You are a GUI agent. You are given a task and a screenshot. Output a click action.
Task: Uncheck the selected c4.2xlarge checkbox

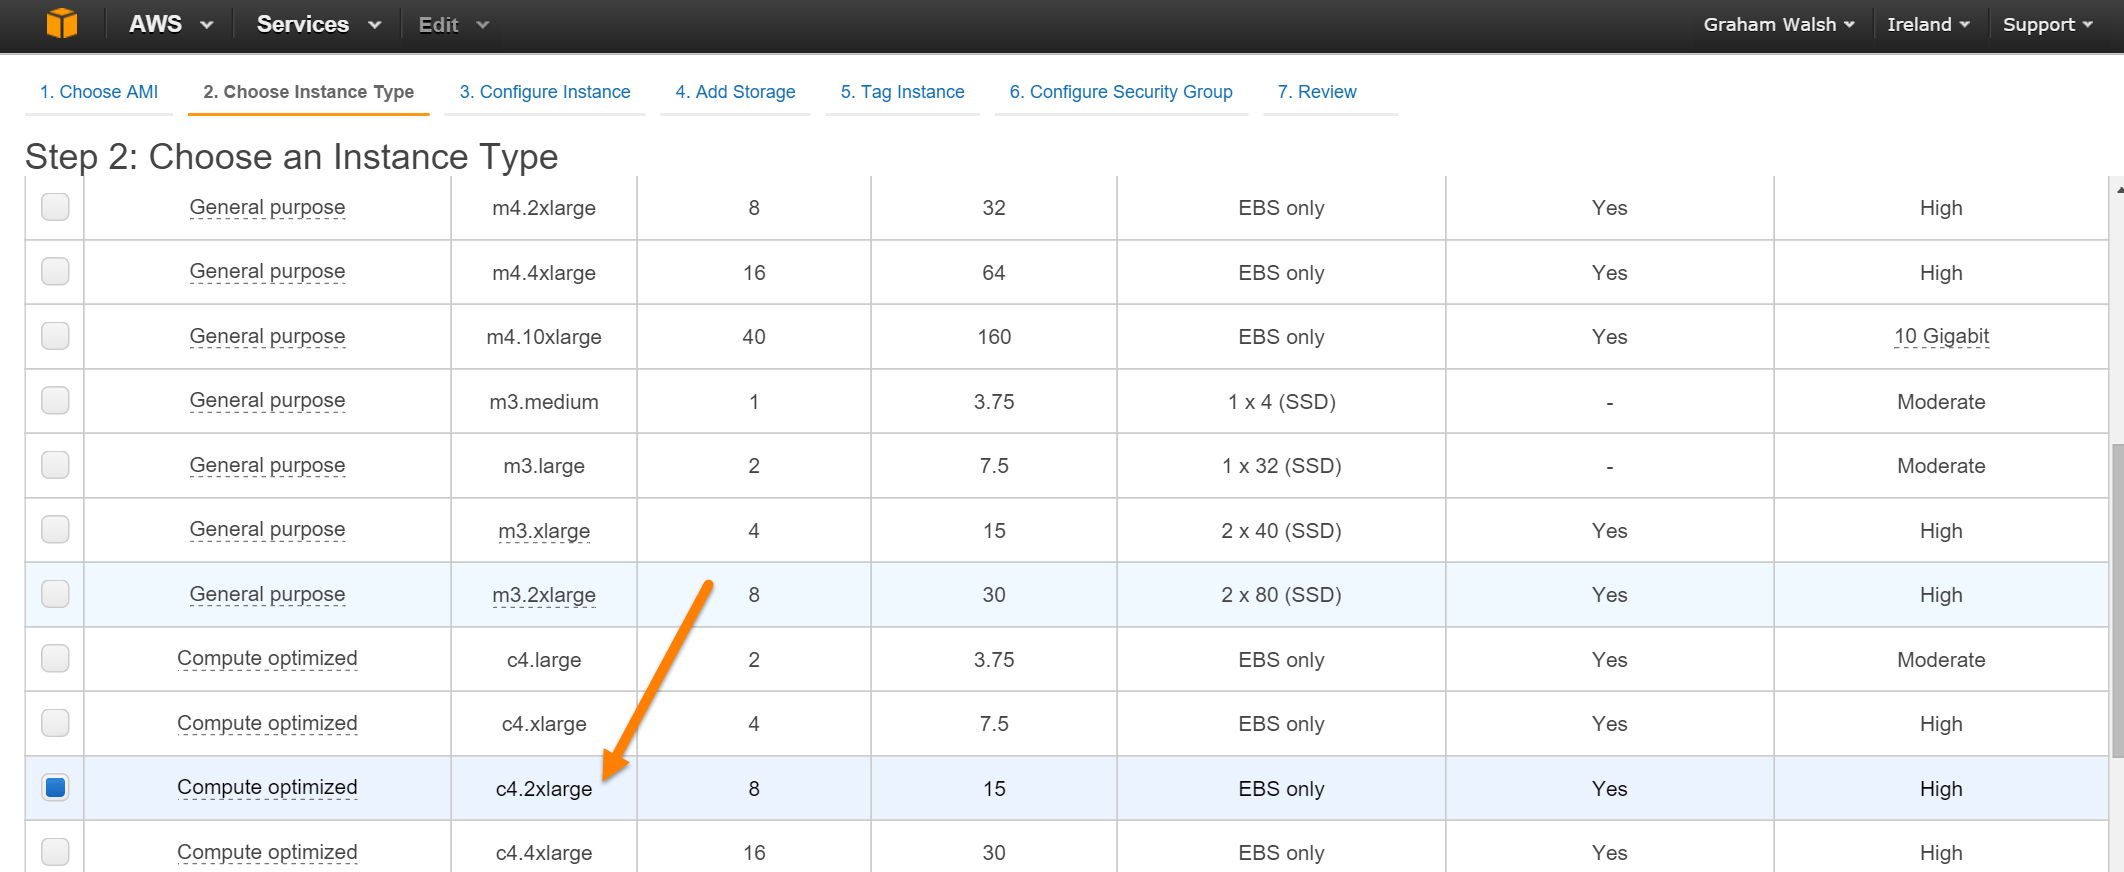point(55,787)
